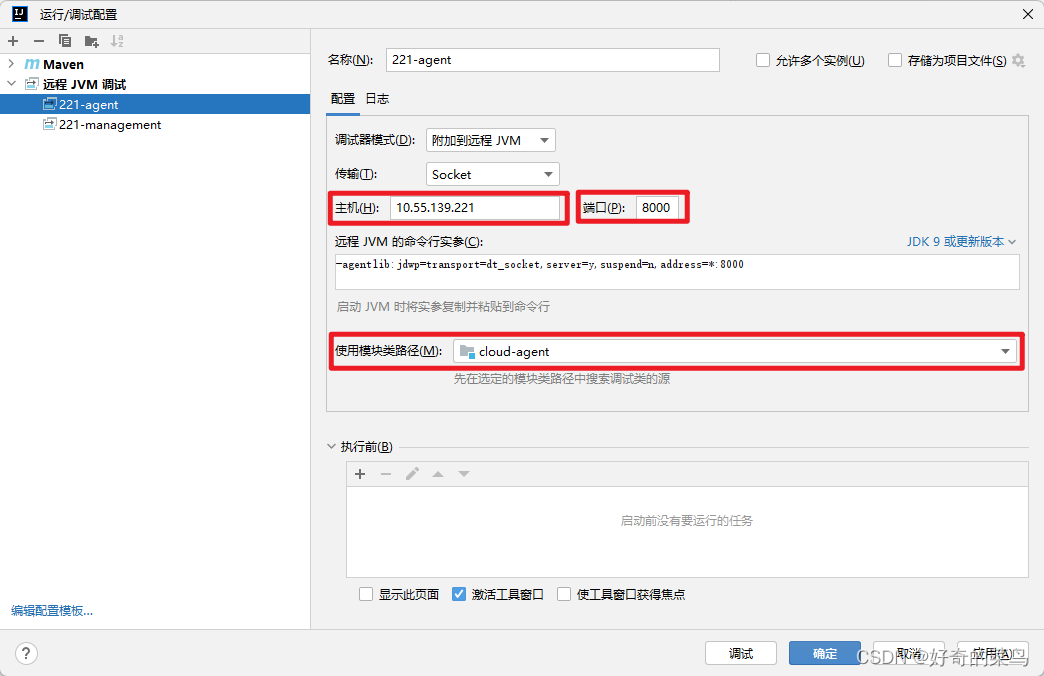Click the help question mark icon

pyautogui.click(x=26, y=653)
